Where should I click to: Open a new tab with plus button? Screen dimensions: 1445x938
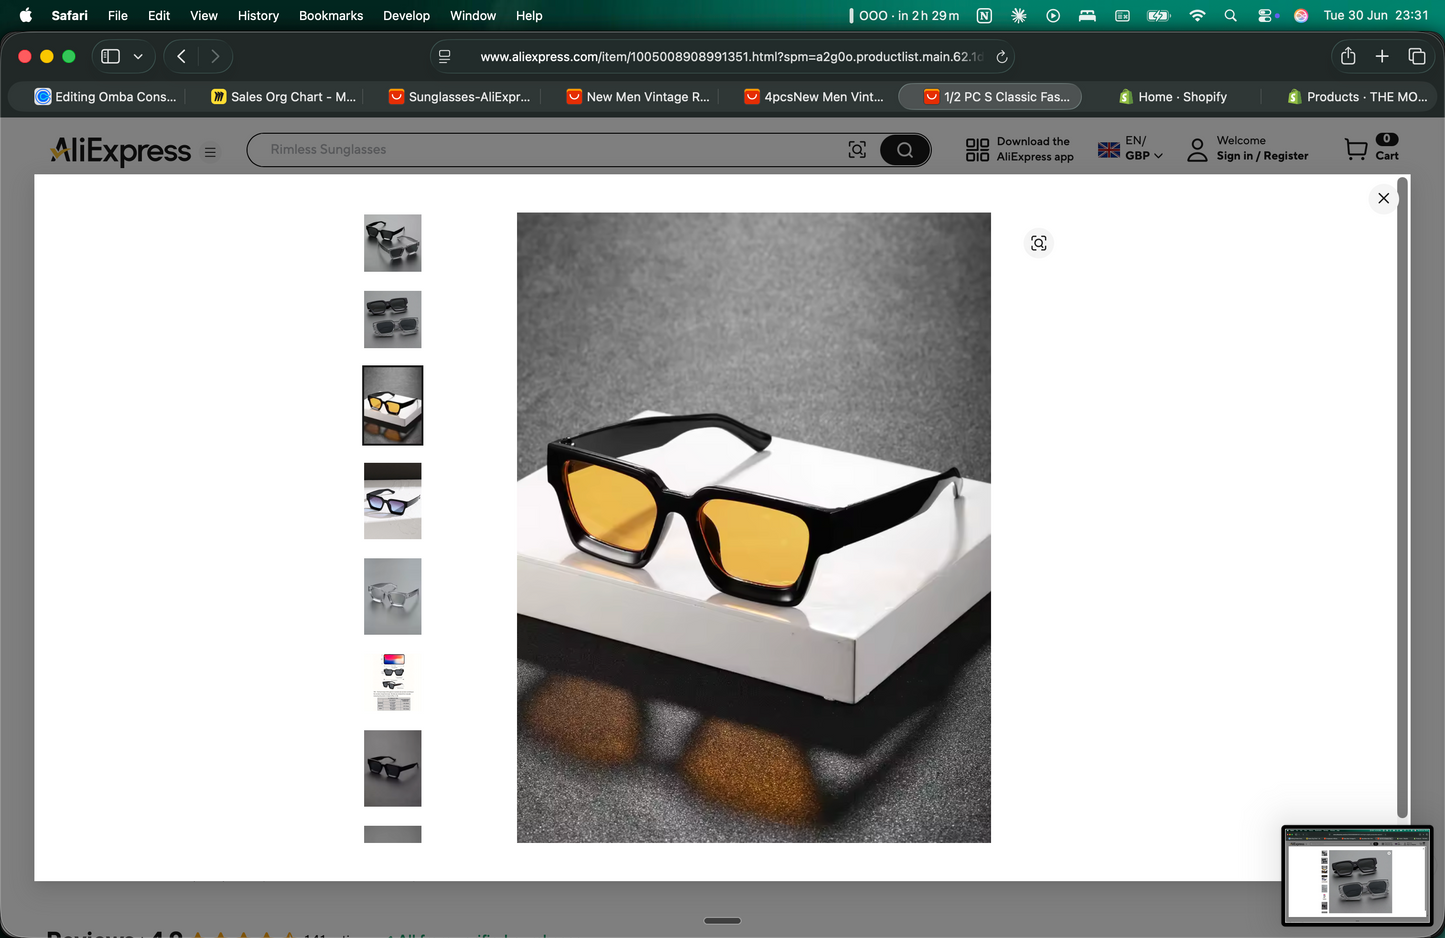click(x=1382, y=56)
